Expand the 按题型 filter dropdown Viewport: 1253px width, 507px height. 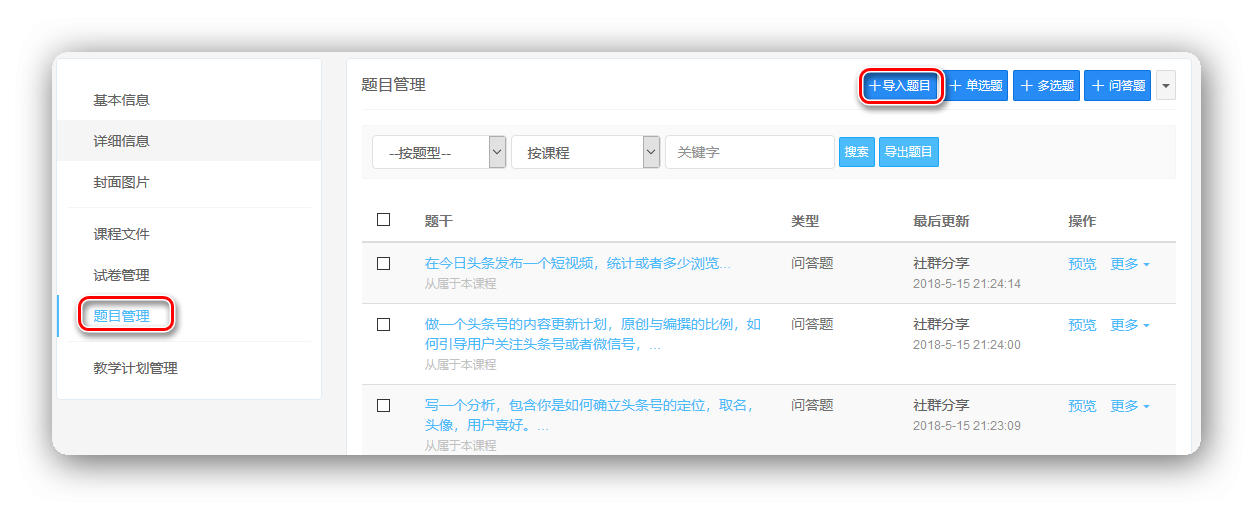click(x=438, y=152)
